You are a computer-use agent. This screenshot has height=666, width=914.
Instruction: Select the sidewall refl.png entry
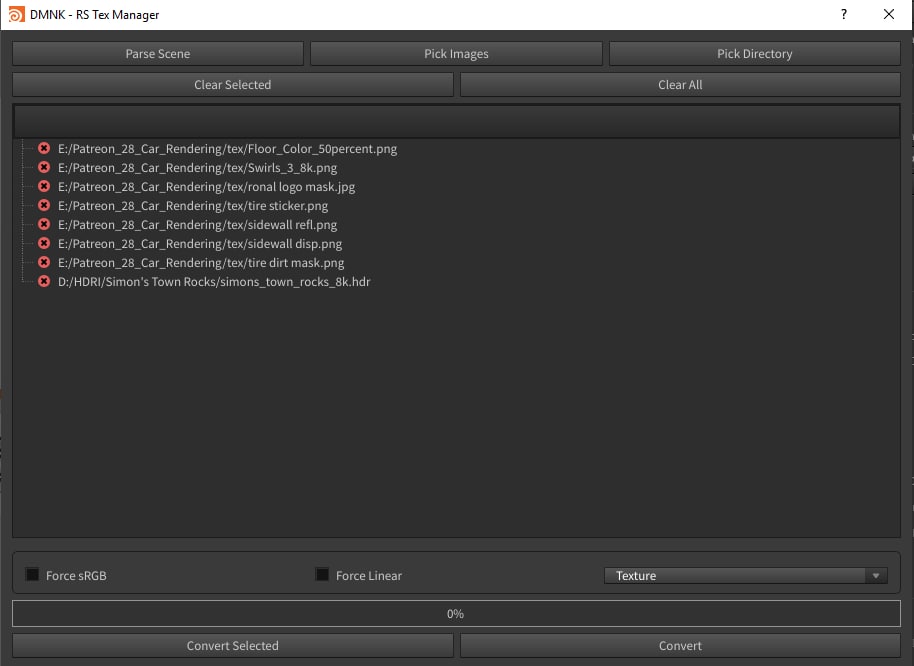tap(198, 225)
